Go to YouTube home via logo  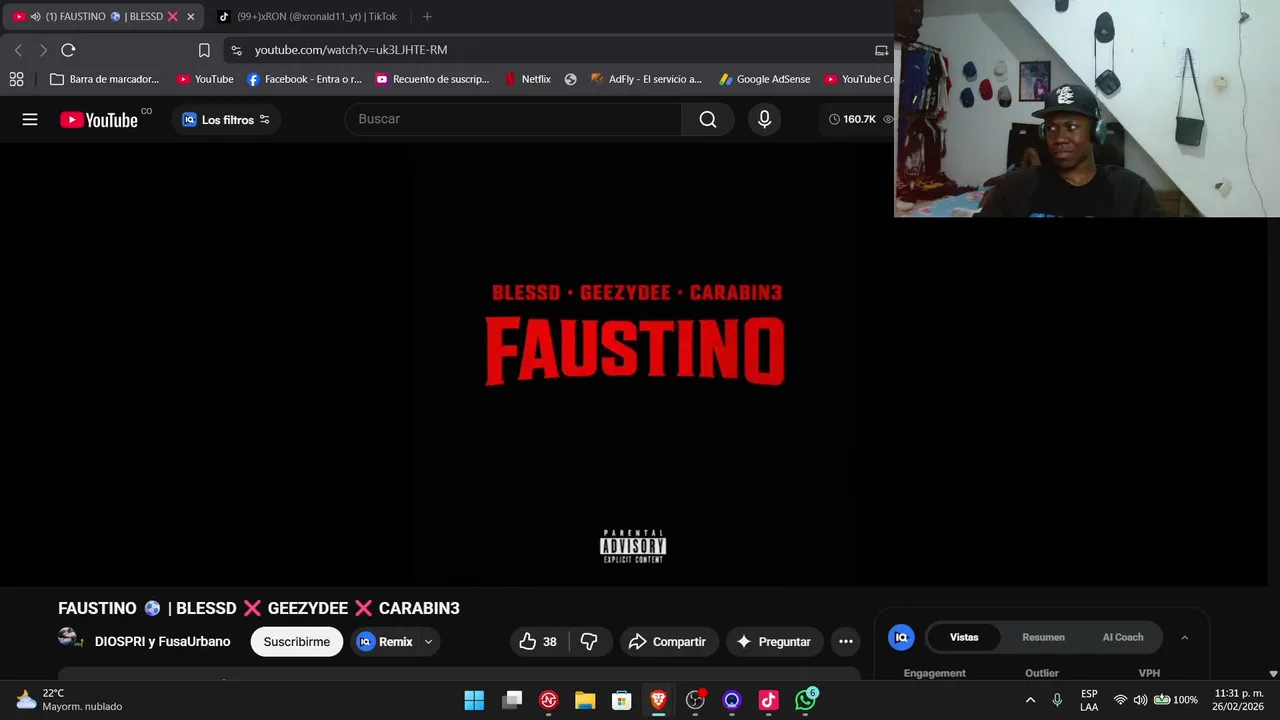pos(99,119)
